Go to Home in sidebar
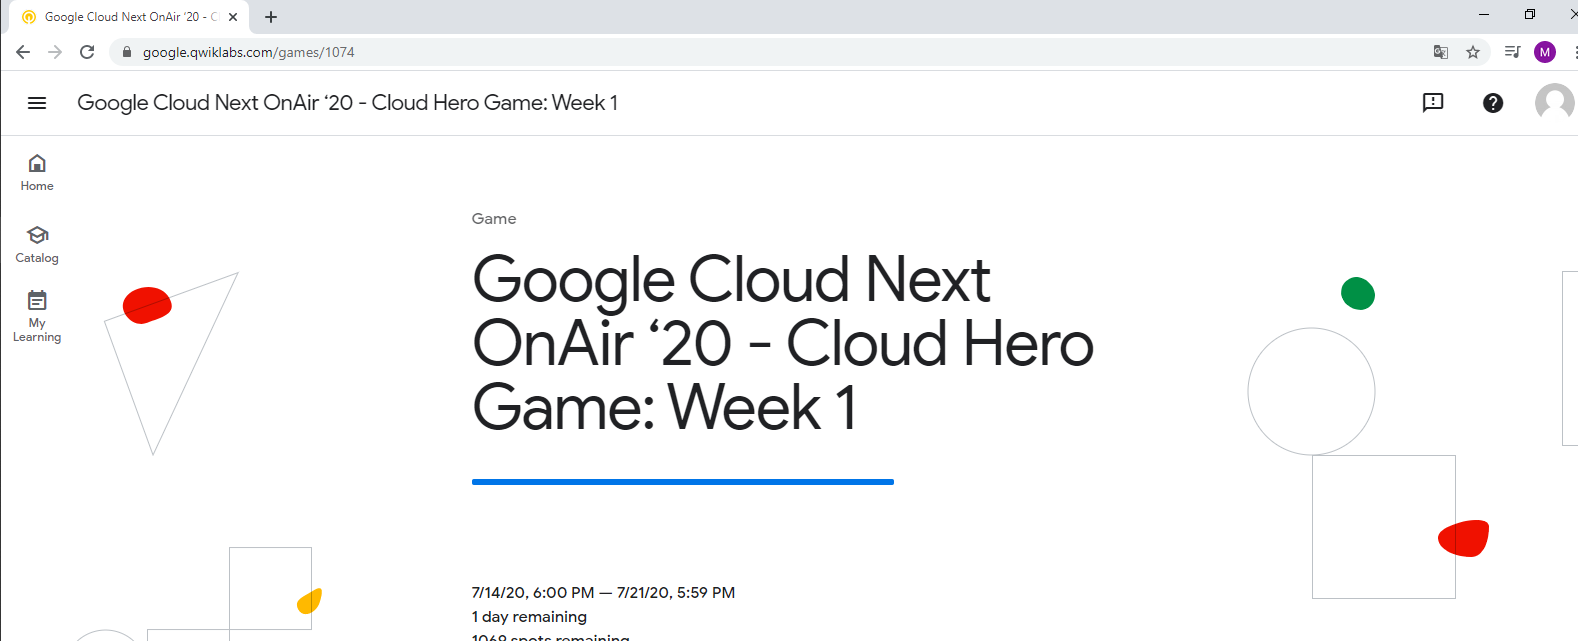 37,172
